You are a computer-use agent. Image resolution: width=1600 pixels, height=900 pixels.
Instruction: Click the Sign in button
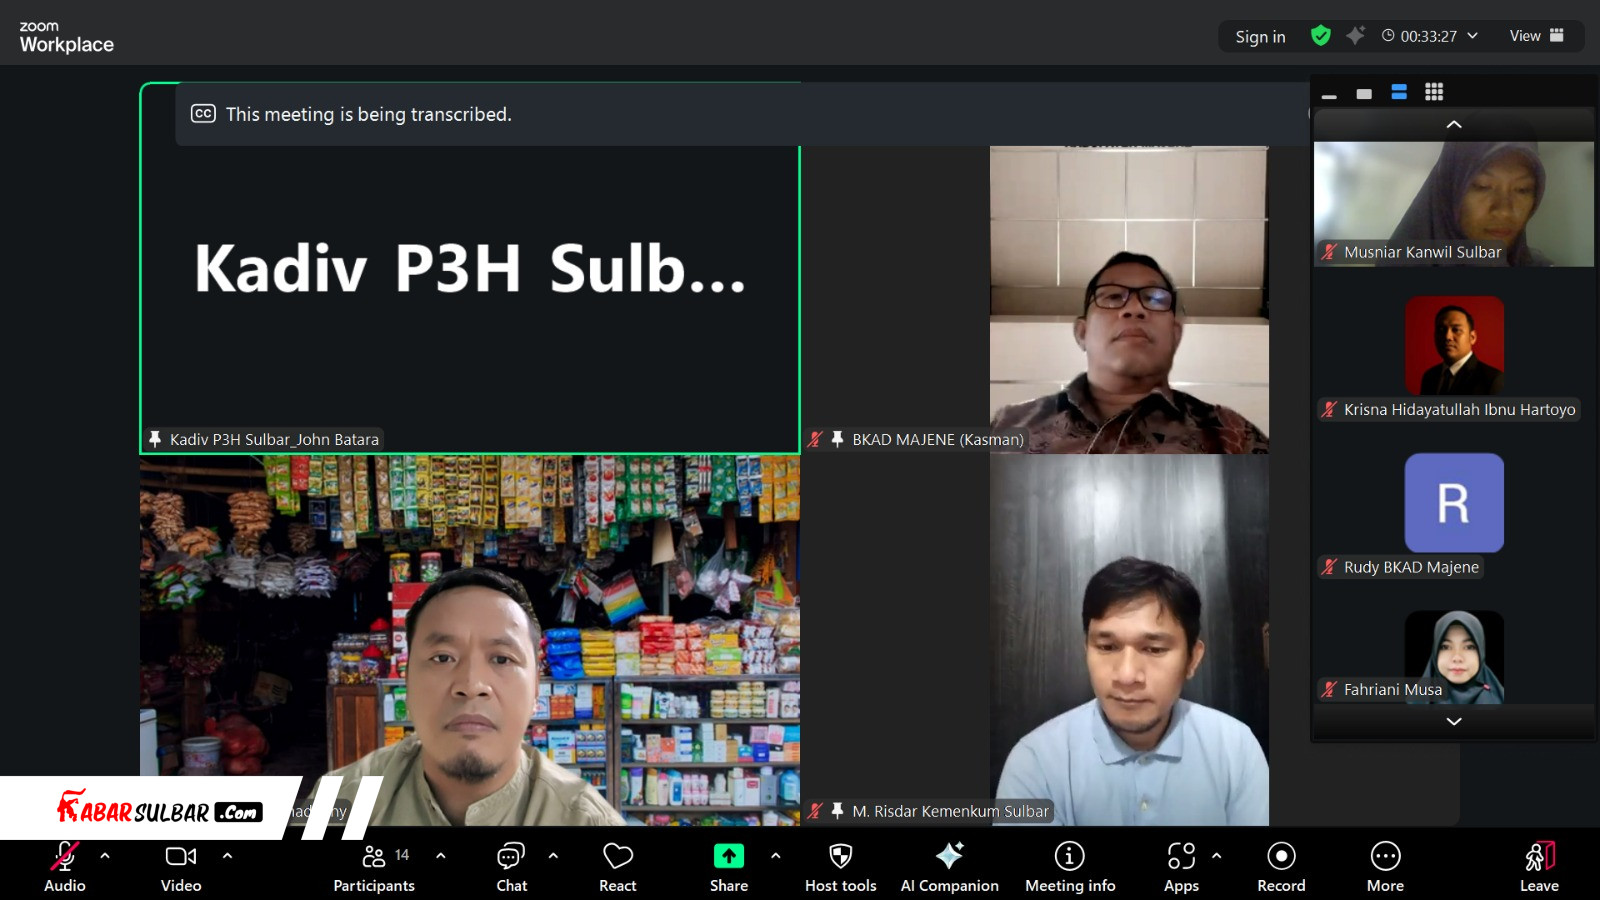(1260, 37)
